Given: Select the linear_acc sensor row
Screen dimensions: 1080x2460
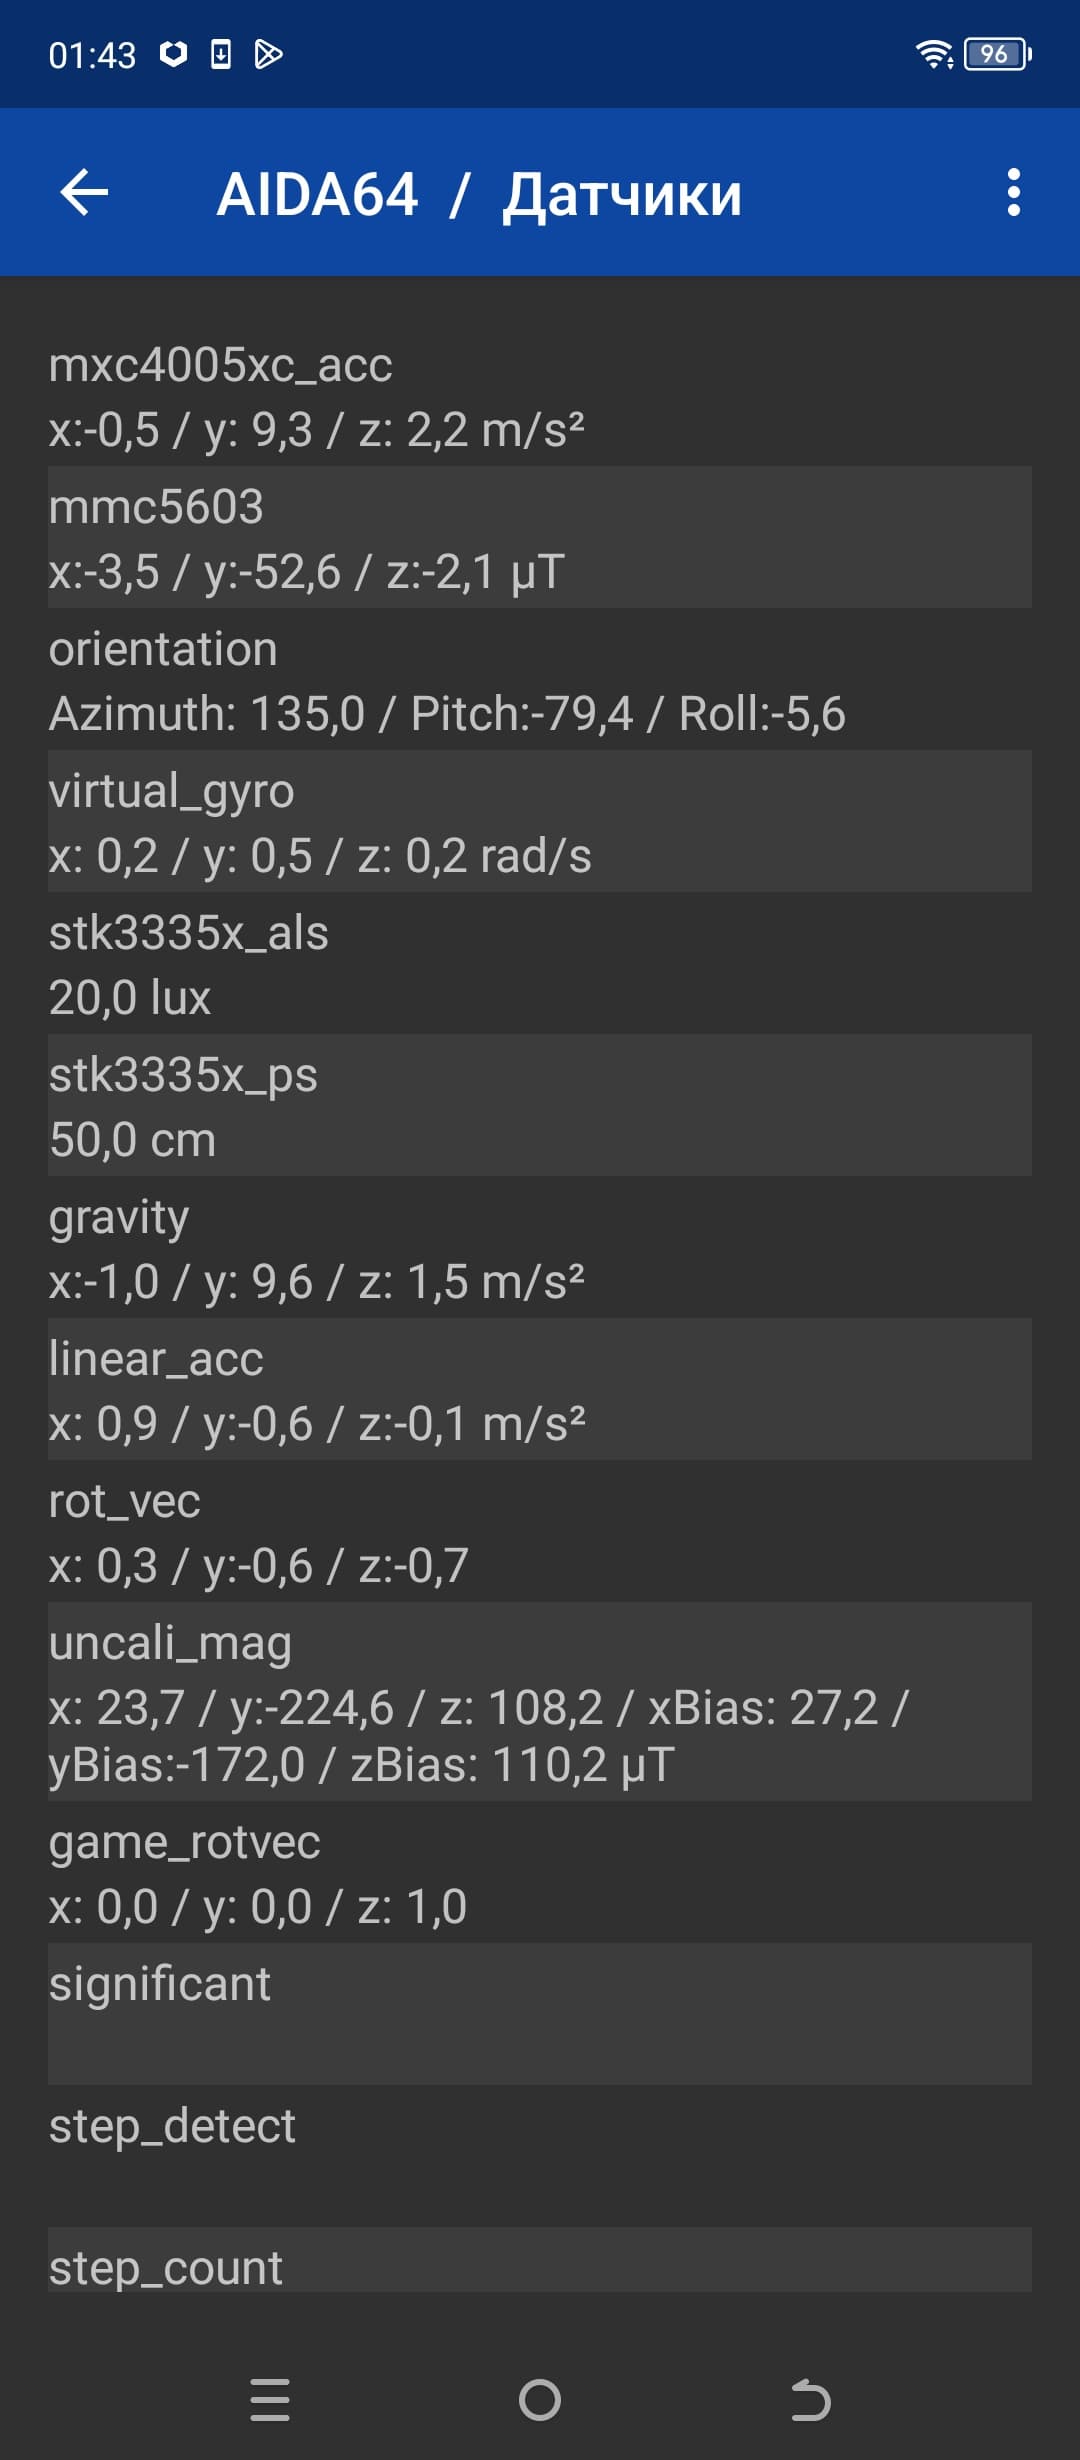Looking at the screenshot, I should (x=540, y=1390).
